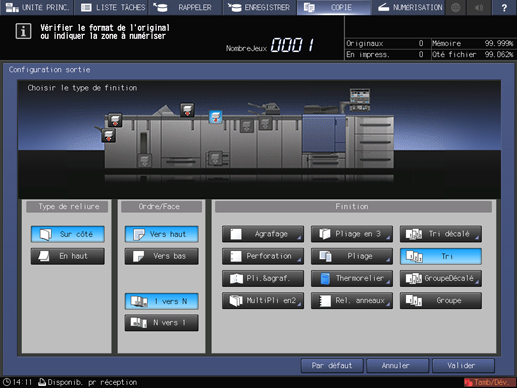Toggle Vers bas output face

[162, 256]
